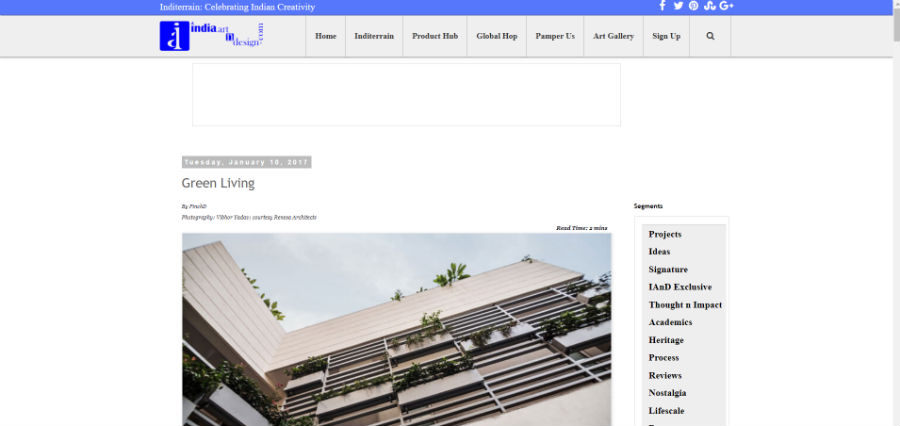This screenshot has width=900, height=426.
Task: Open the Projects segment link
Action: [x=665, y=234]
